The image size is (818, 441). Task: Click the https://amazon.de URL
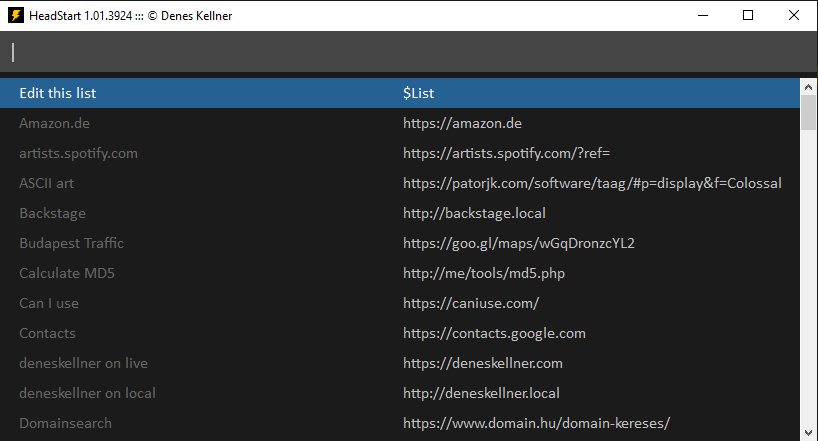pos(462,123)
